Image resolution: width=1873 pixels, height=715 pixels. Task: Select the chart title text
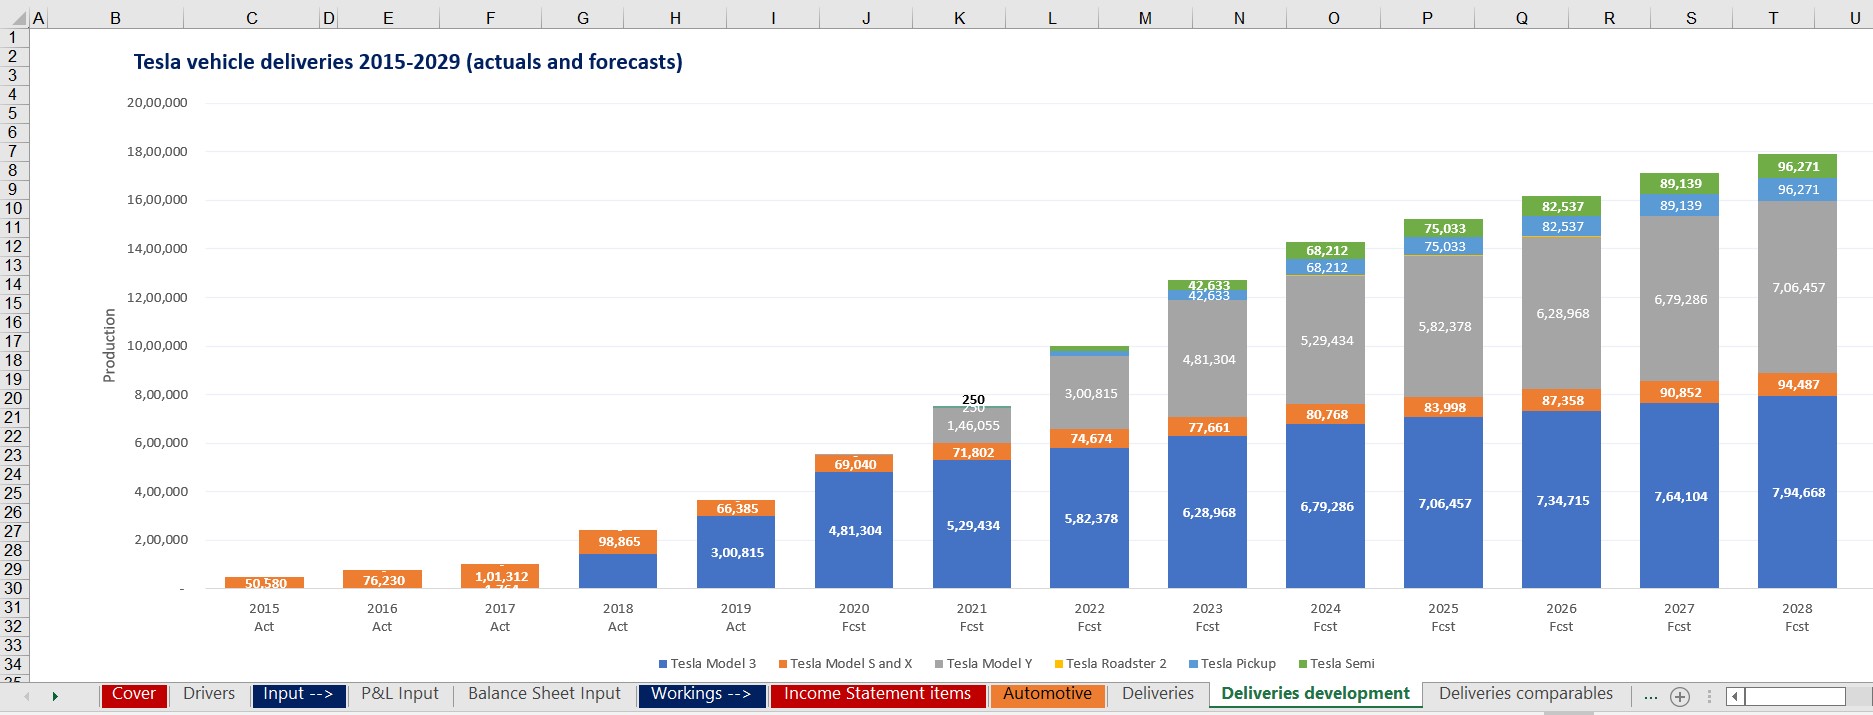(408, 62)
